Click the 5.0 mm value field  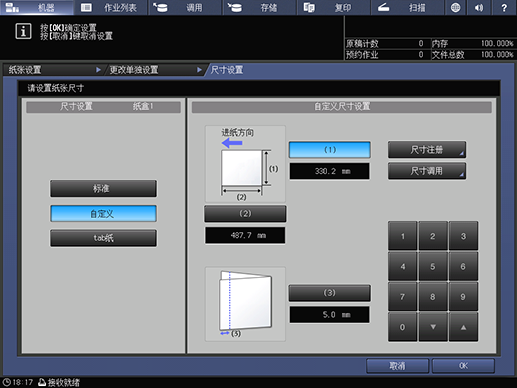point(330,315)
